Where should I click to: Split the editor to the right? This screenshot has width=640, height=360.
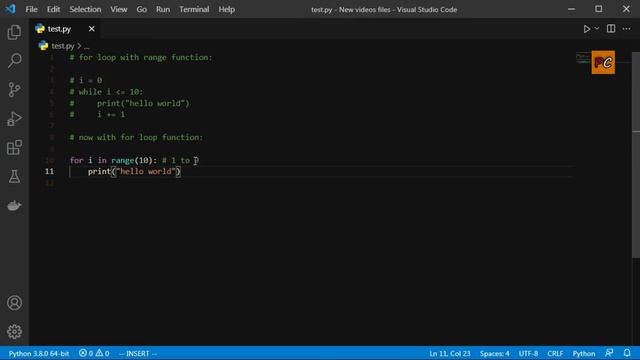tap(611, 29)
